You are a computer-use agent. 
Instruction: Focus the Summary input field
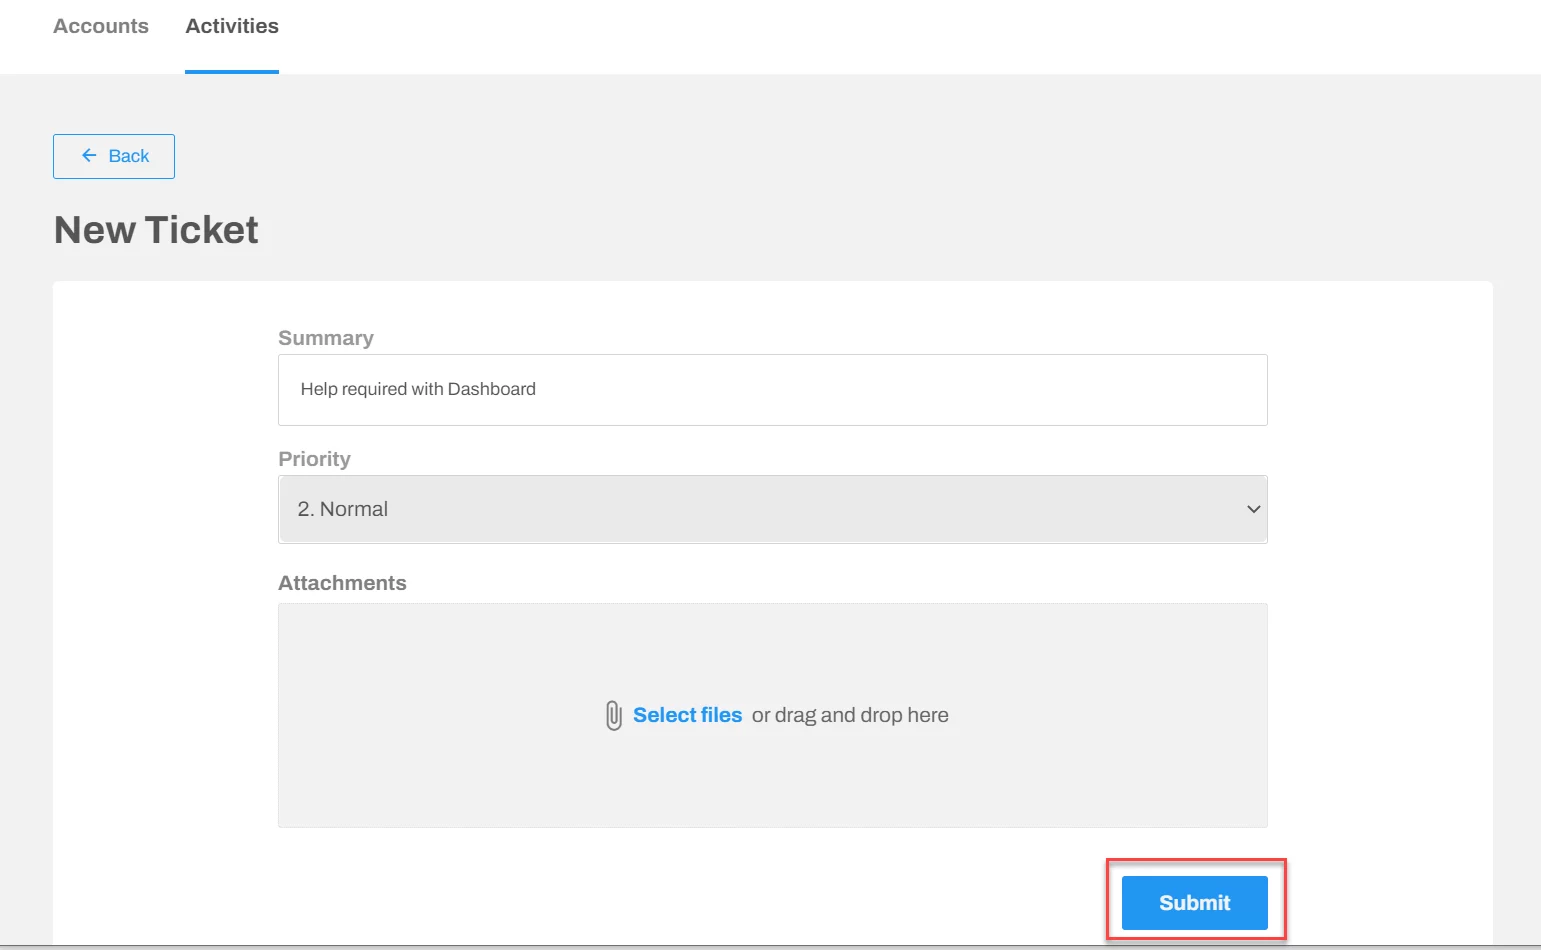coord(772,390)
